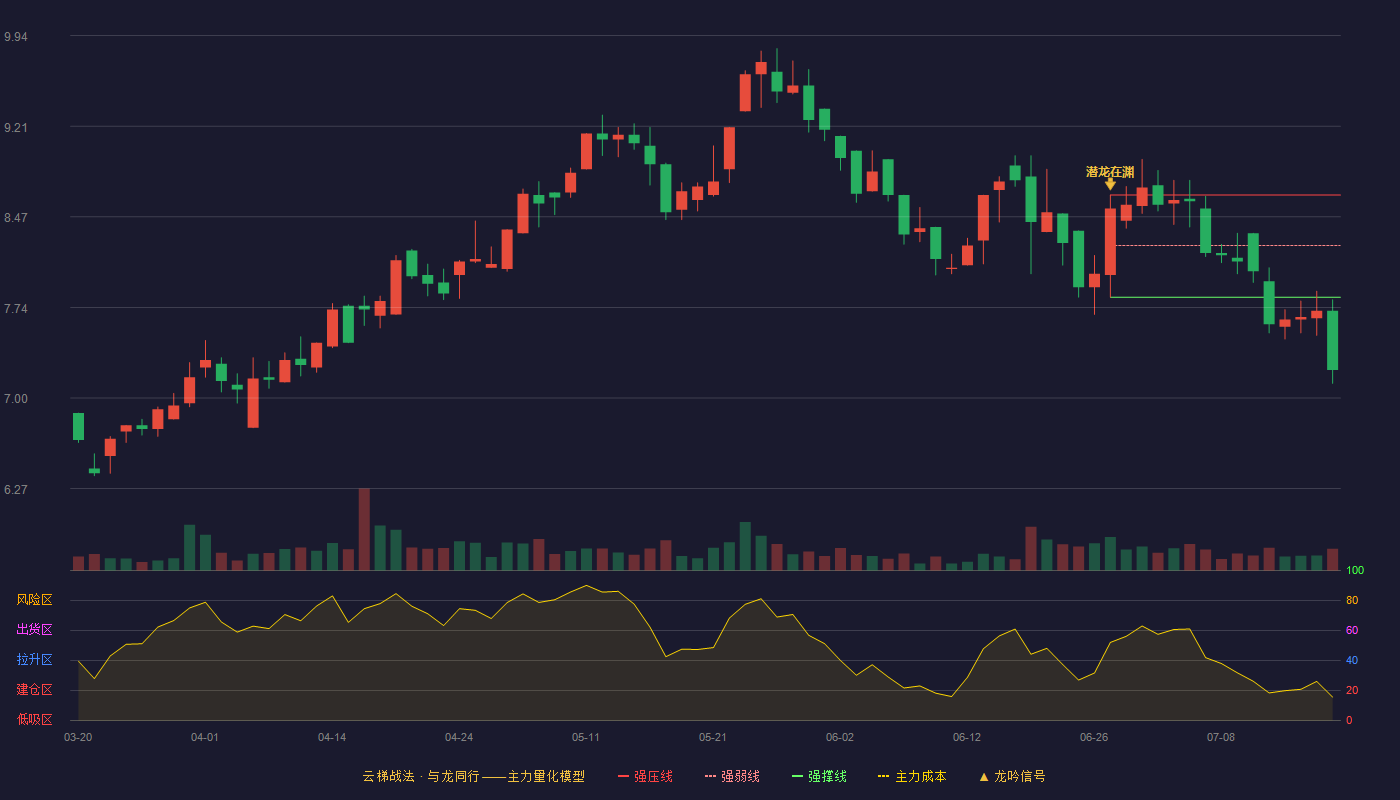
Task: Toggle the 强压线 legend item
Action: (645, 776)
